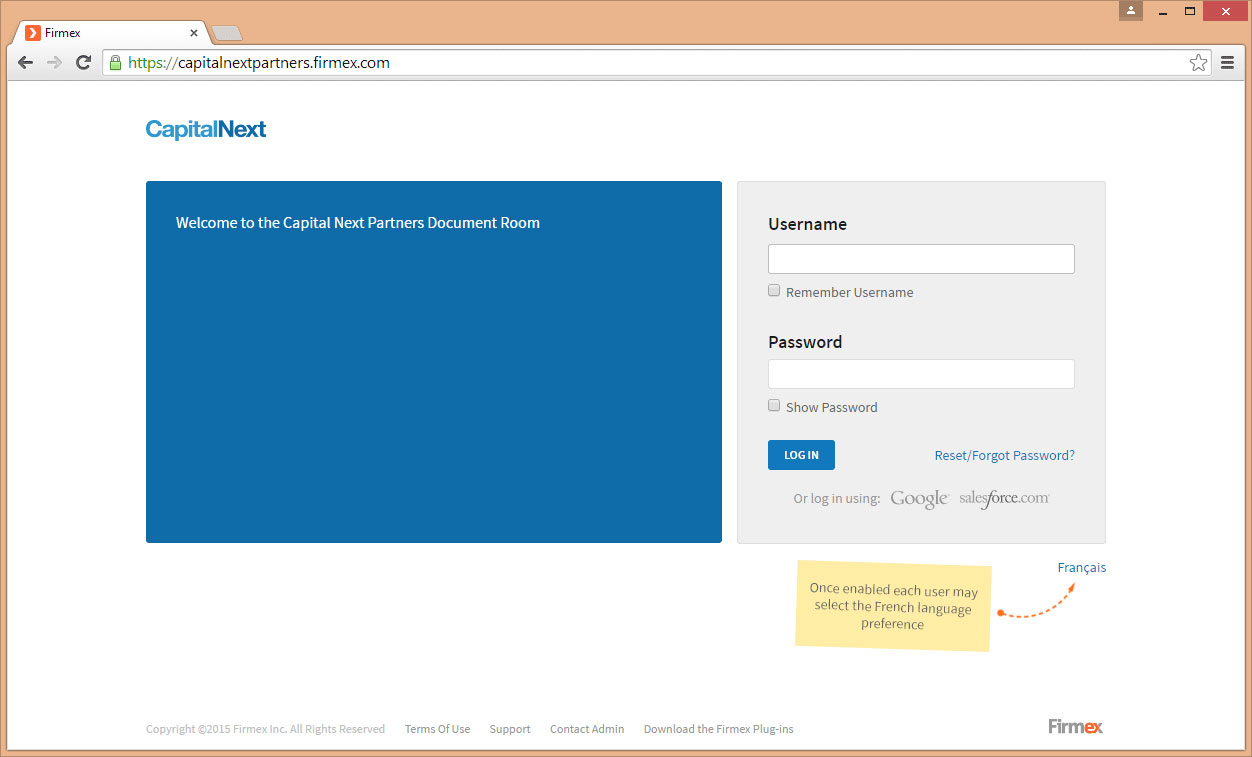Click the Firmex tab favicon
The image size is (1252, 757).
pos(33,33)
